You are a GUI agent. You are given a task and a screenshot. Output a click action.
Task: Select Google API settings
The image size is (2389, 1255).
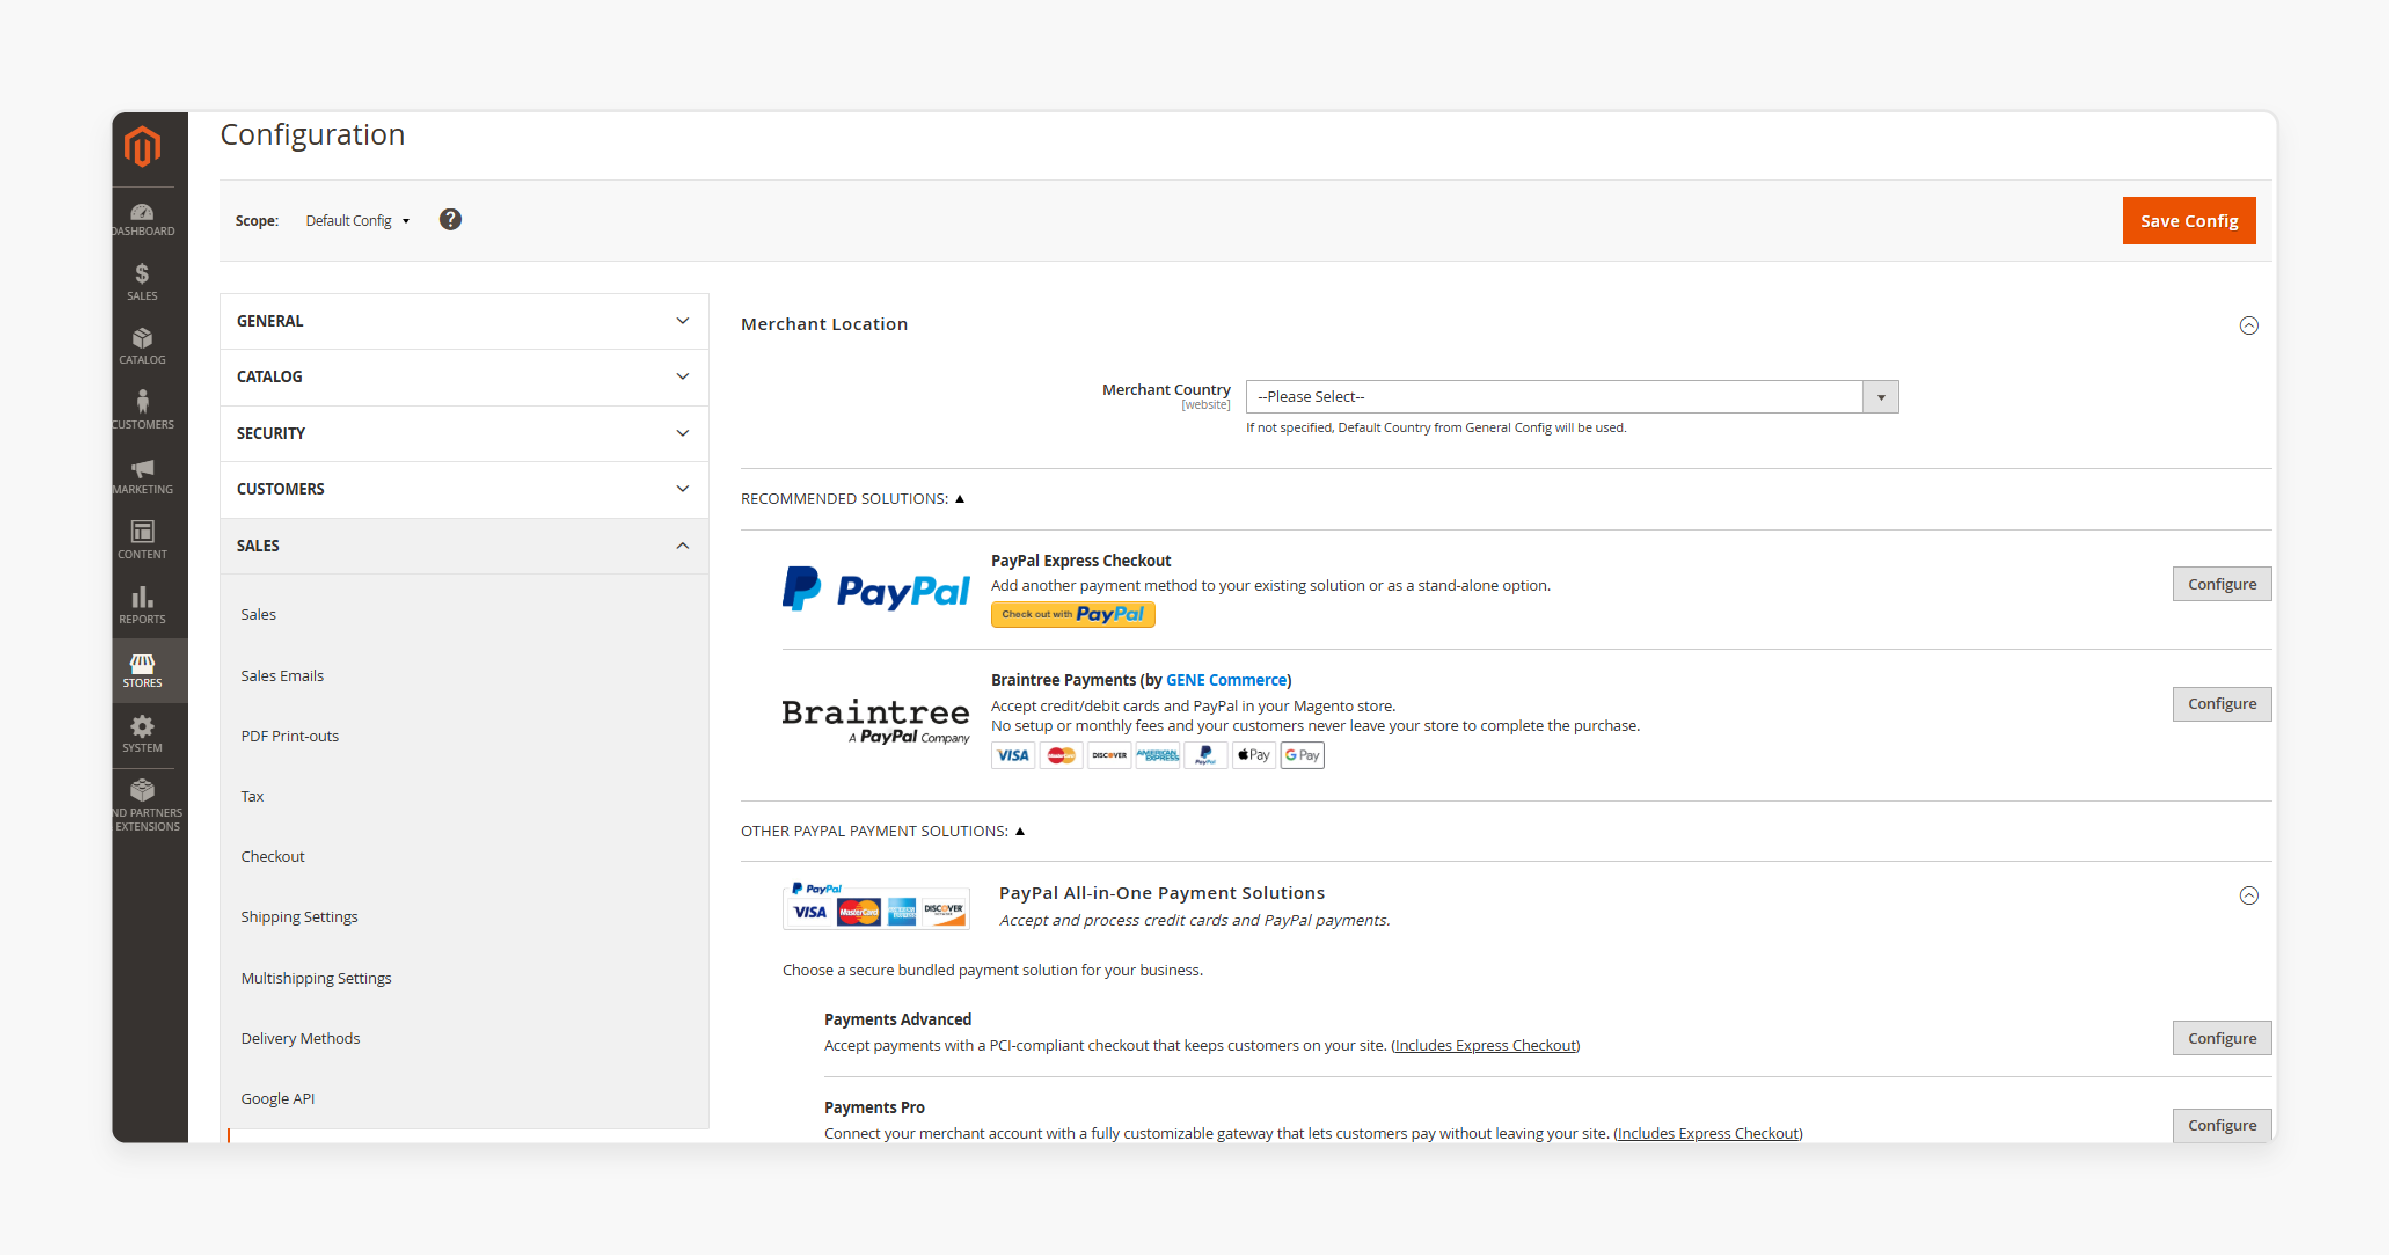click(277, 1099)
